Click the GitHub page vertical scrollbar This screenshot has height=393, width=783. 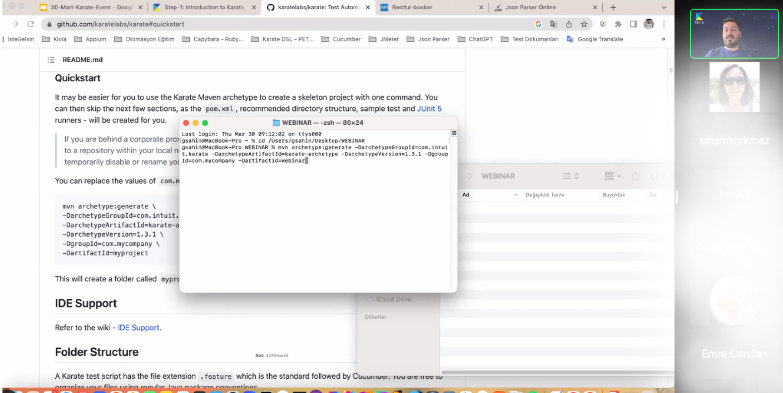[x=671, y=70]
